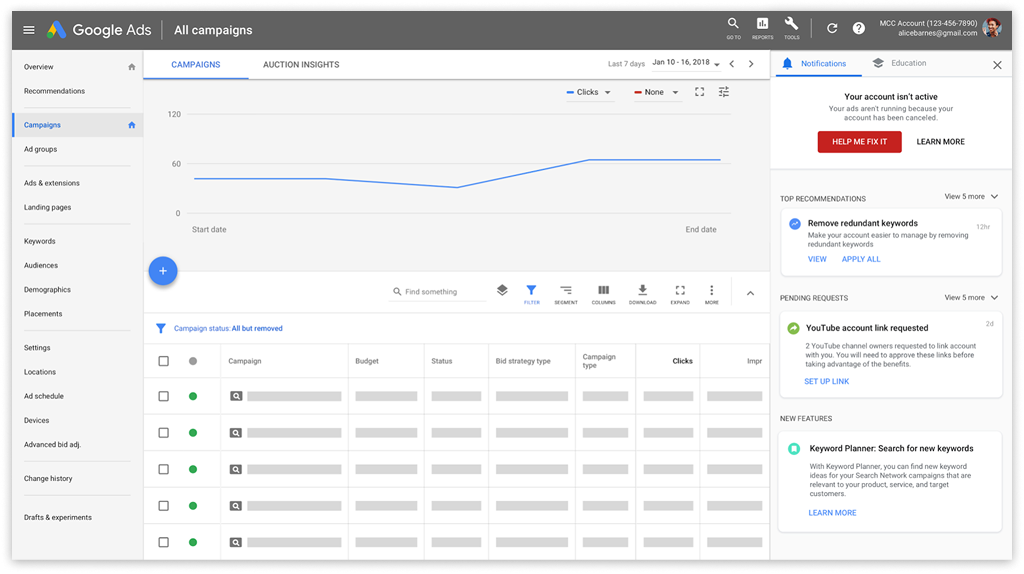This screenshot has height=574, width=1024.
Task: Click the refresh icon in header
Action: coord(831,28)
